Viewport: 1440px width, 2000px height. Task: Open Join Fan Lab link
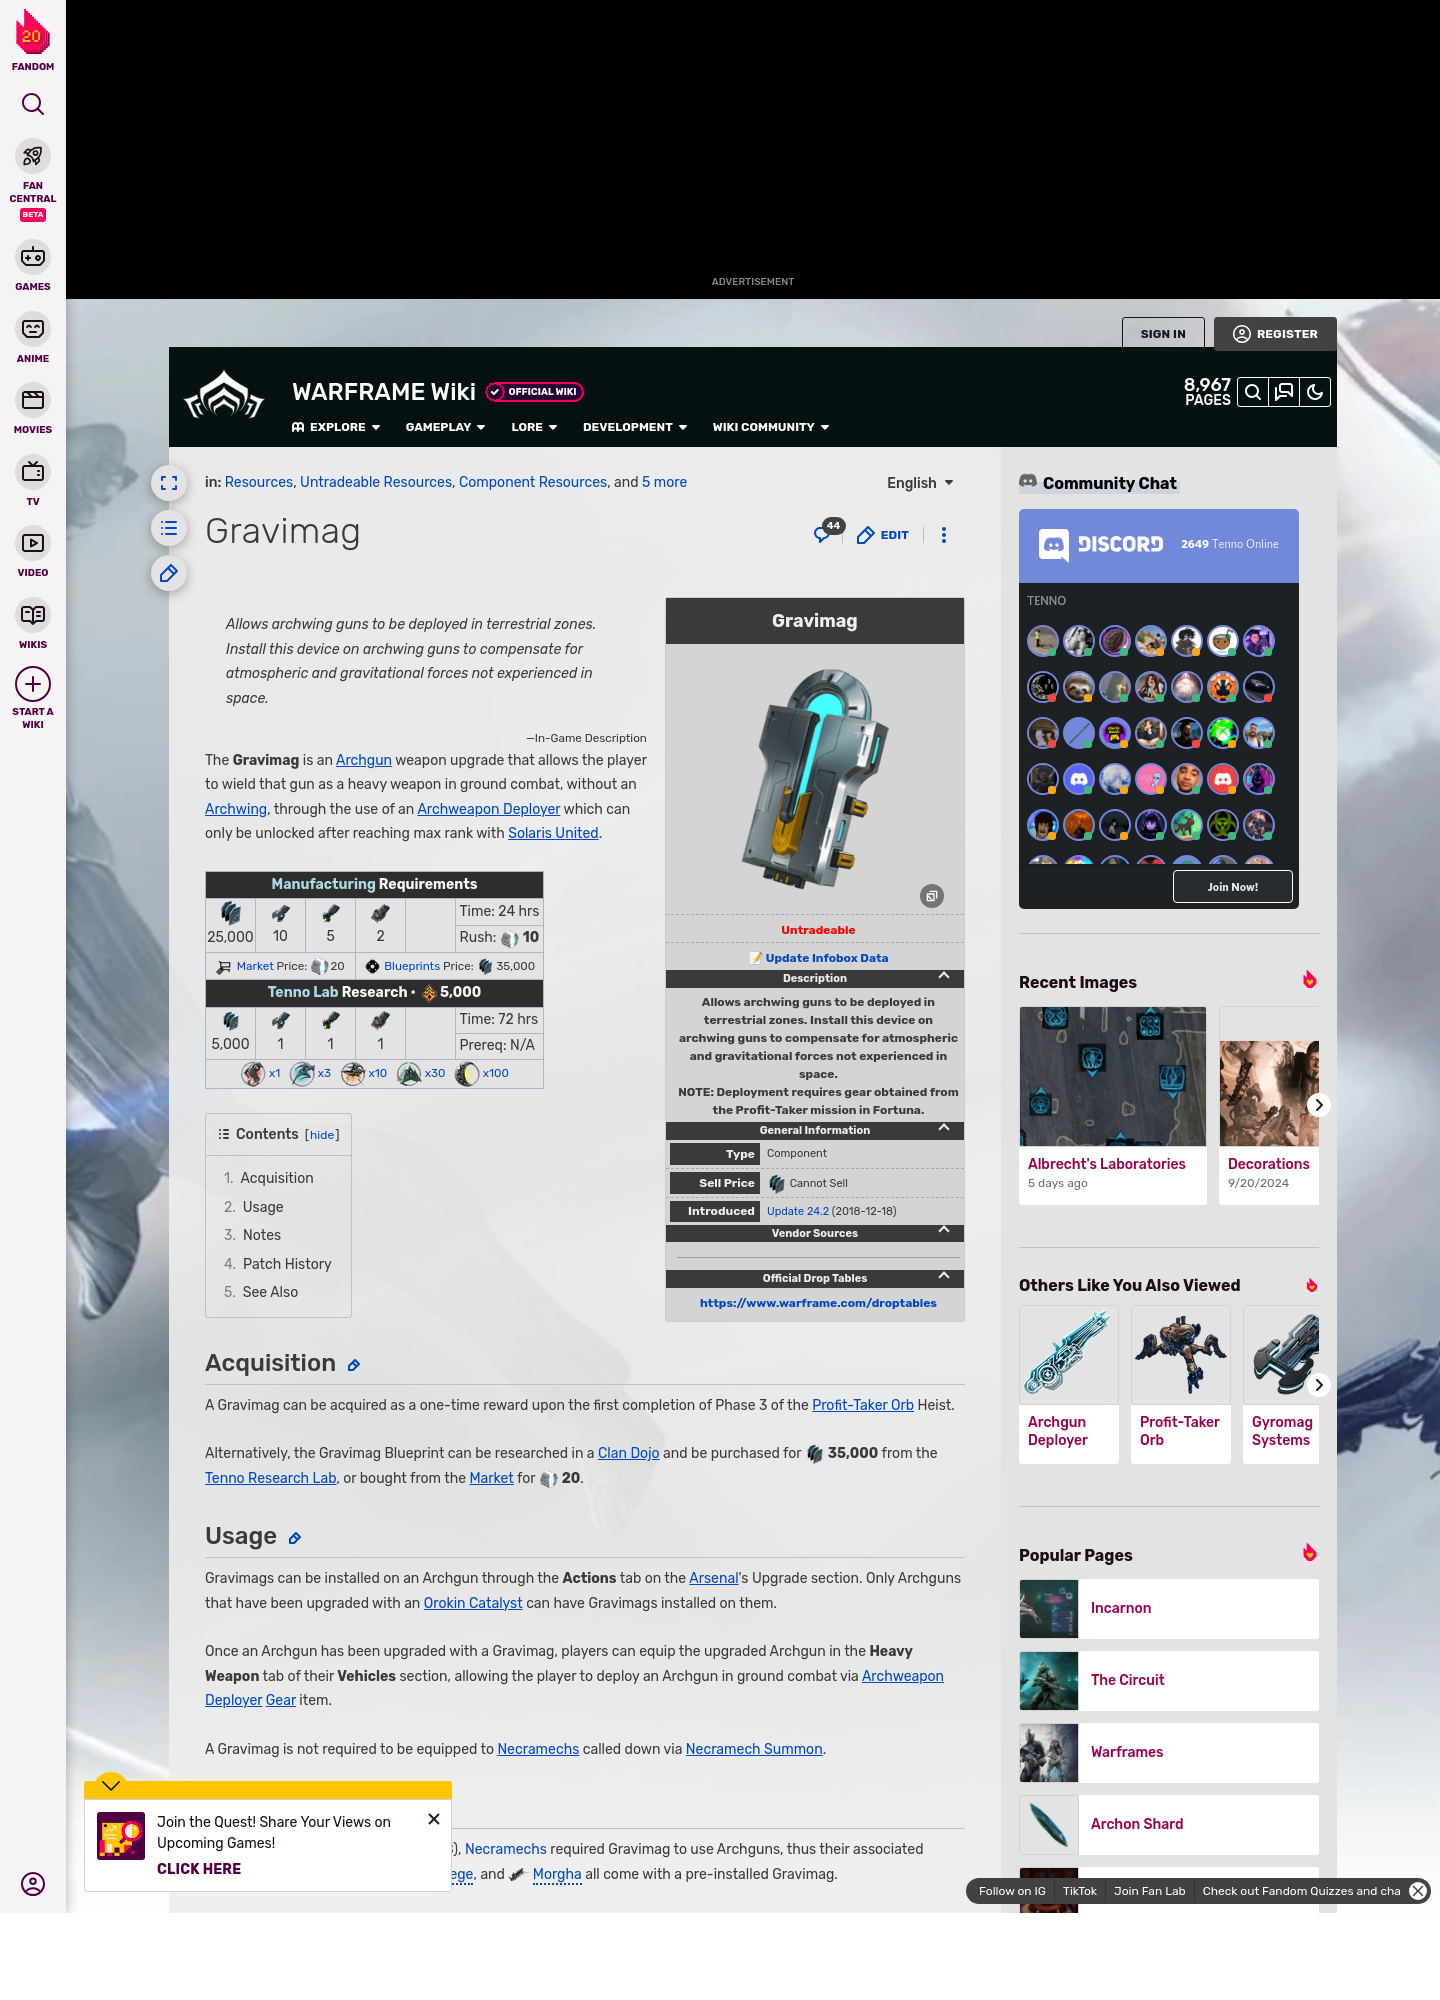(1149, 1891)
